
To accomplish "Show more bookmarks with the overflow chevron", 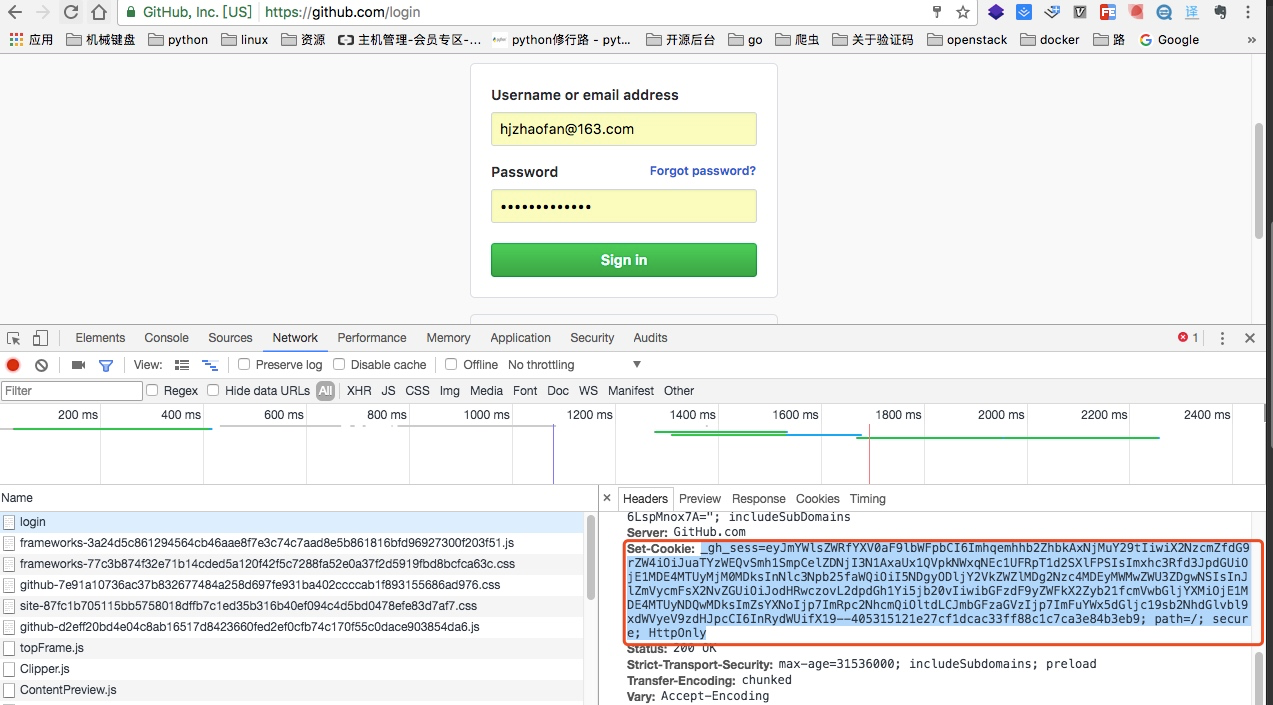I will [x=1252, y=40].
